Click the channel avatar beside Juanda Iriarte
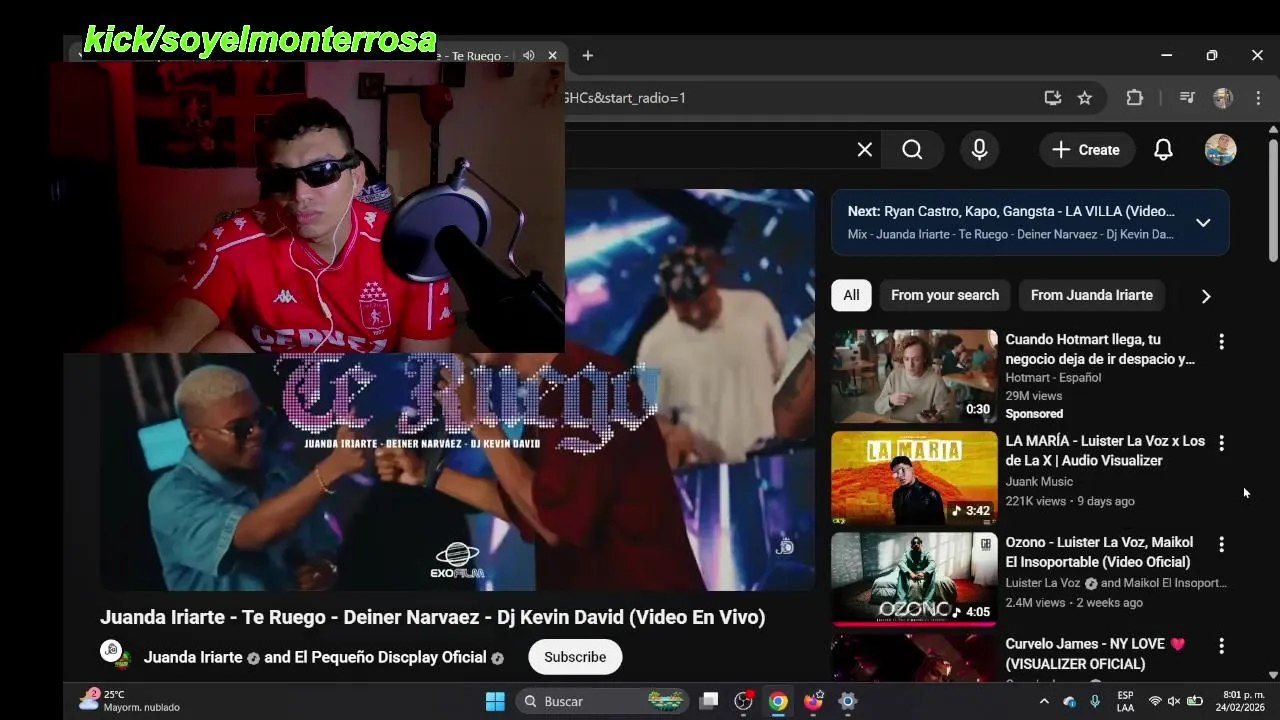 tap(113, 654)
